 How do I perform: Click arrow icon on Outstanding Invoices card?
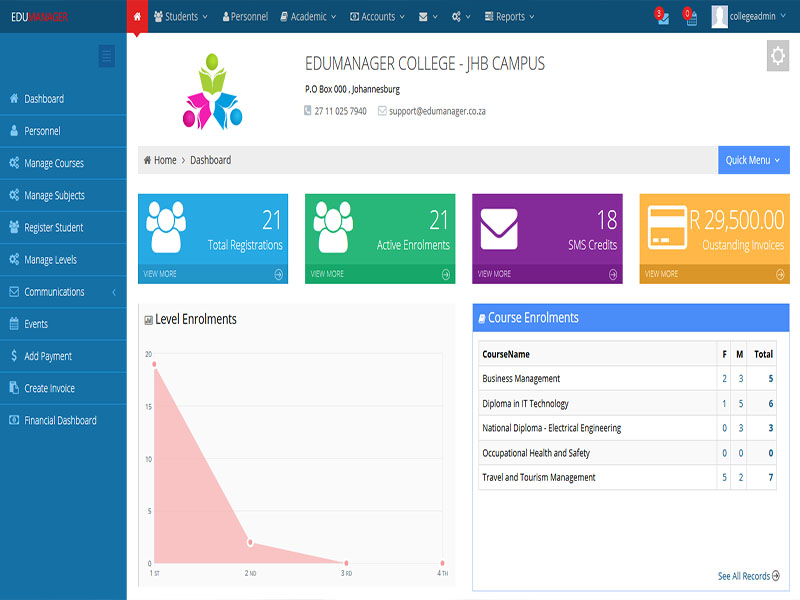(780, 274)
